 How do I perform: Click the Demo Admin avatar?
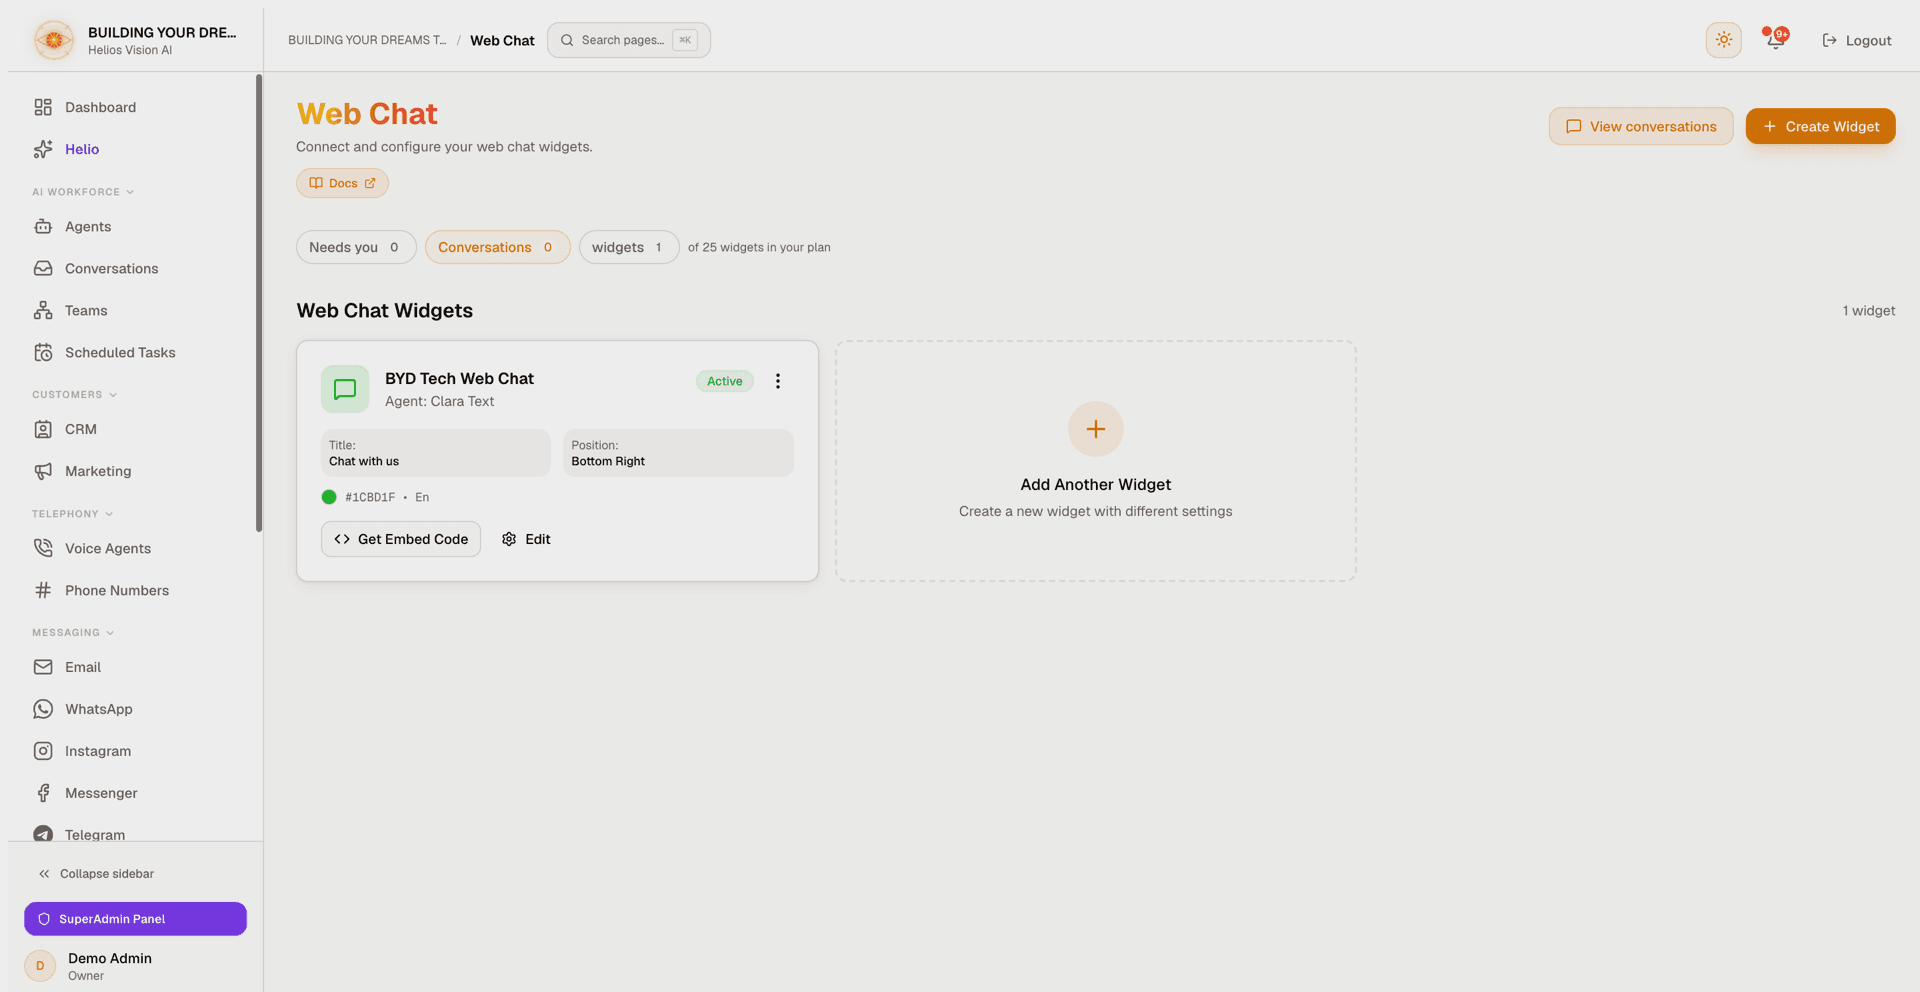pos(40,966)
